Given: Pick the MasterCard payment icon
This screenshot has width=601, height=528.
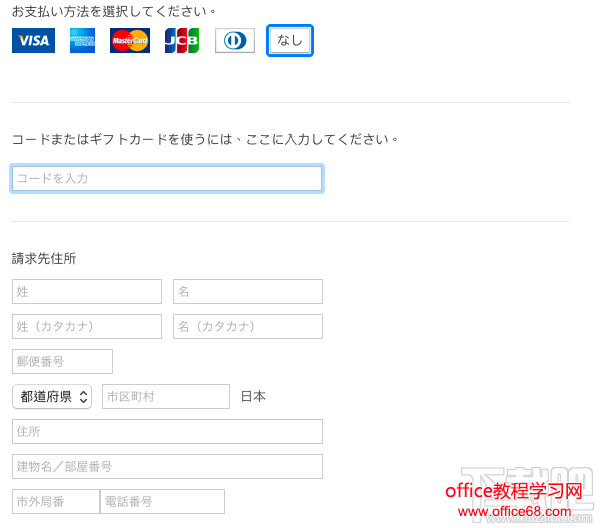Looking at the screenshot, I should click(130, 41).
